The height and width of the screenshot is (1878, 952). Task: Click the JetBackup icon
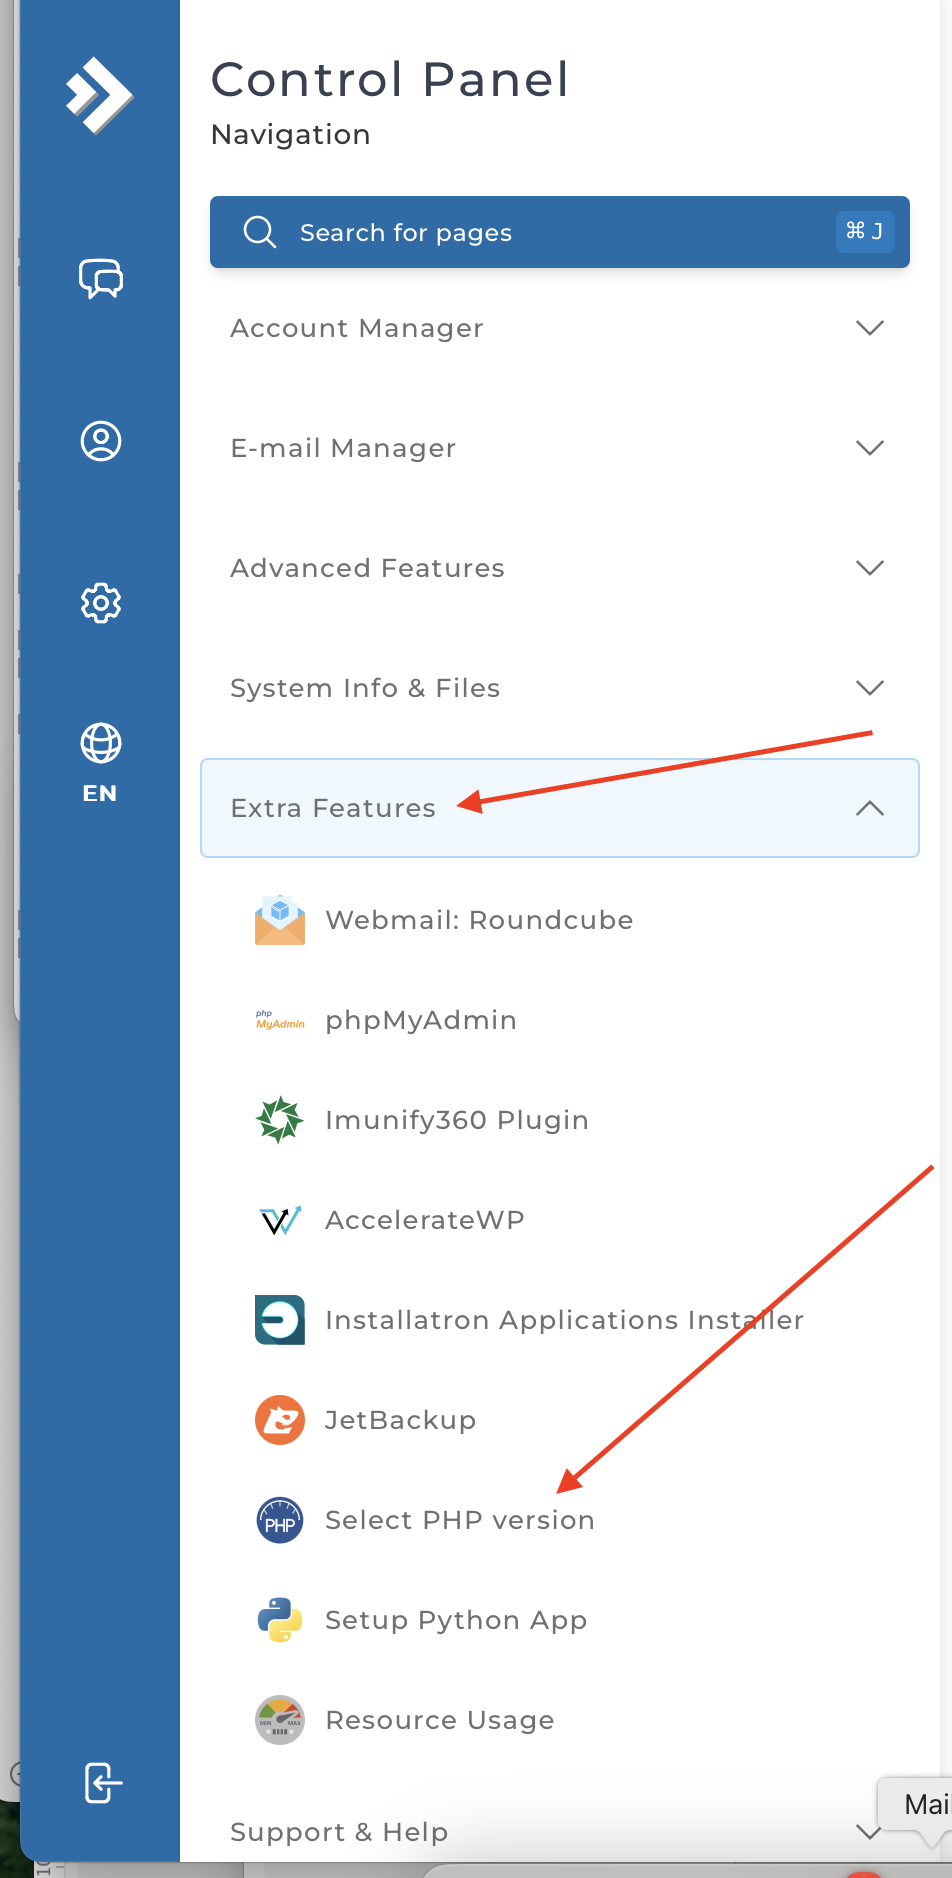(280, 1420)
